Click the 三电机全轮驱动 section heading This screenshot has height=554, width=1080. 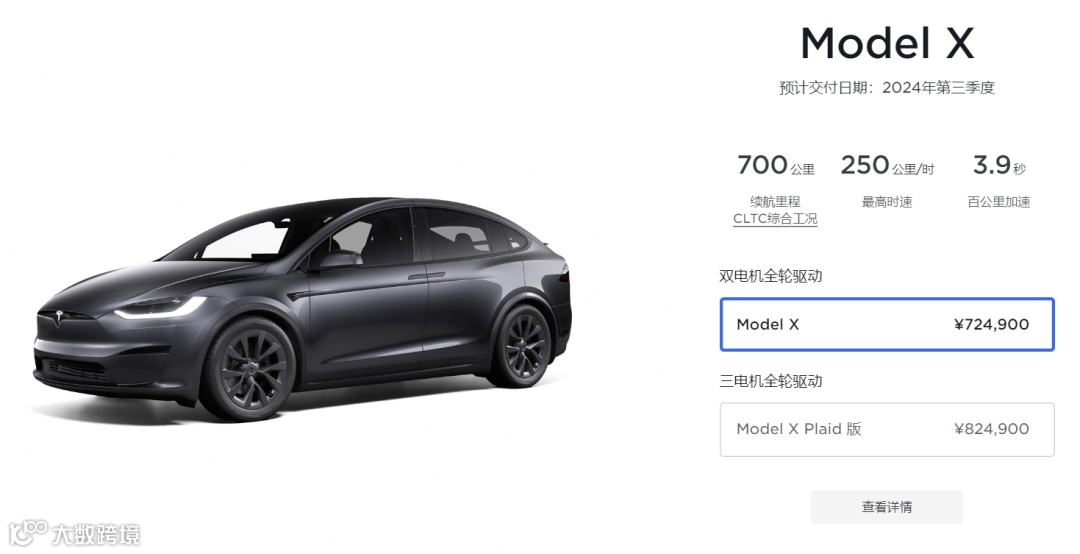coord(771,381)
